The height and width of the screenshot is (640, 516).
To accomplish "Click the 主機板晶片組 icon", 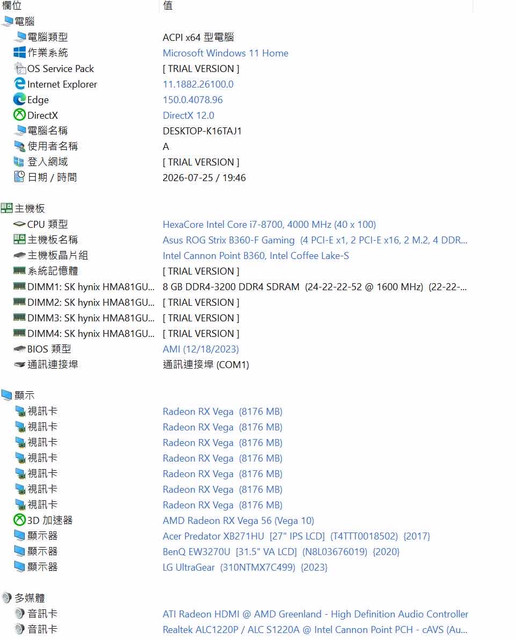I will (20, 255).
